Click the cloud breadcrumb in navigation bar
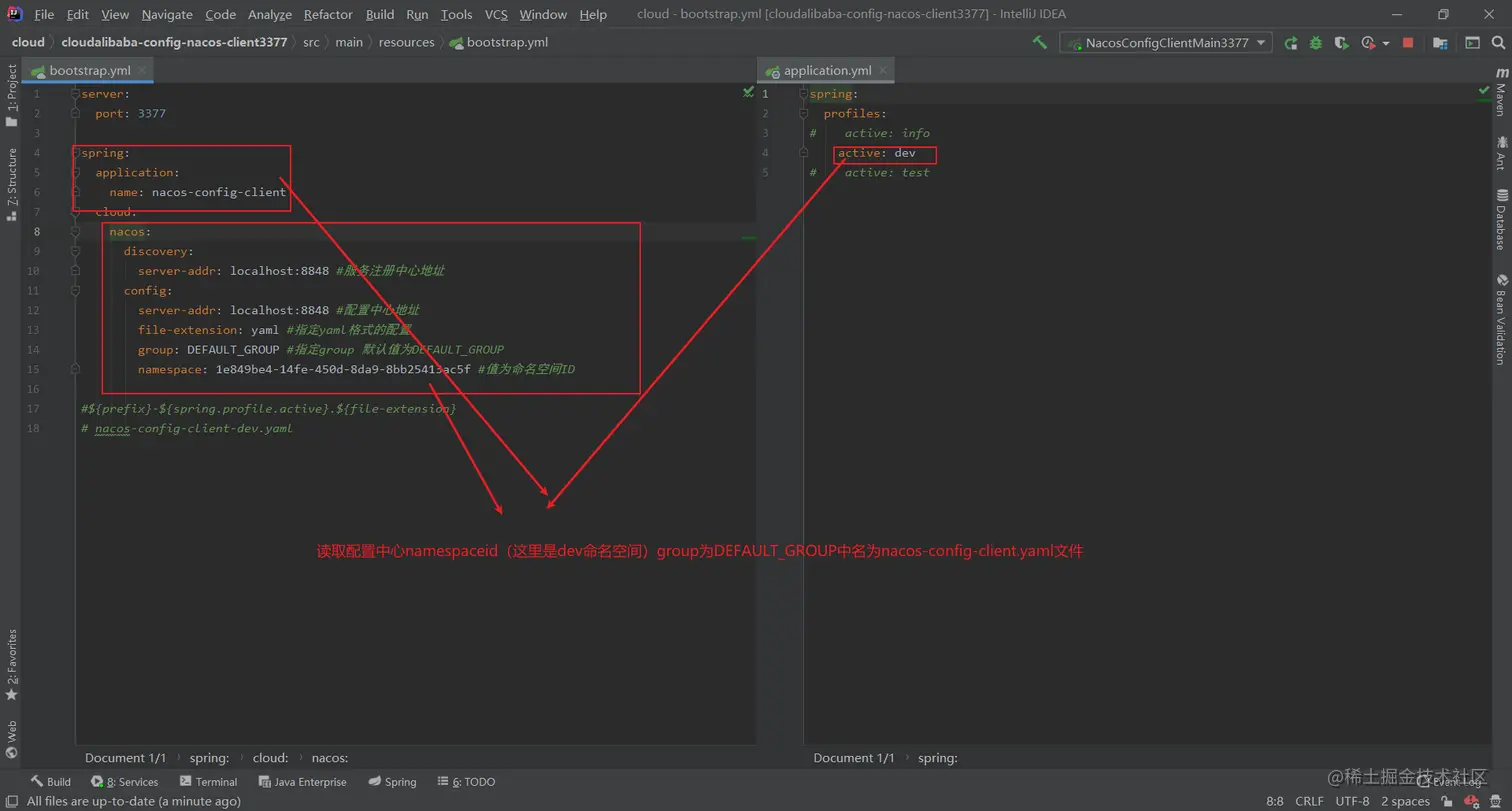Screen dimensions: 1512x811 (x=28, y=42)
